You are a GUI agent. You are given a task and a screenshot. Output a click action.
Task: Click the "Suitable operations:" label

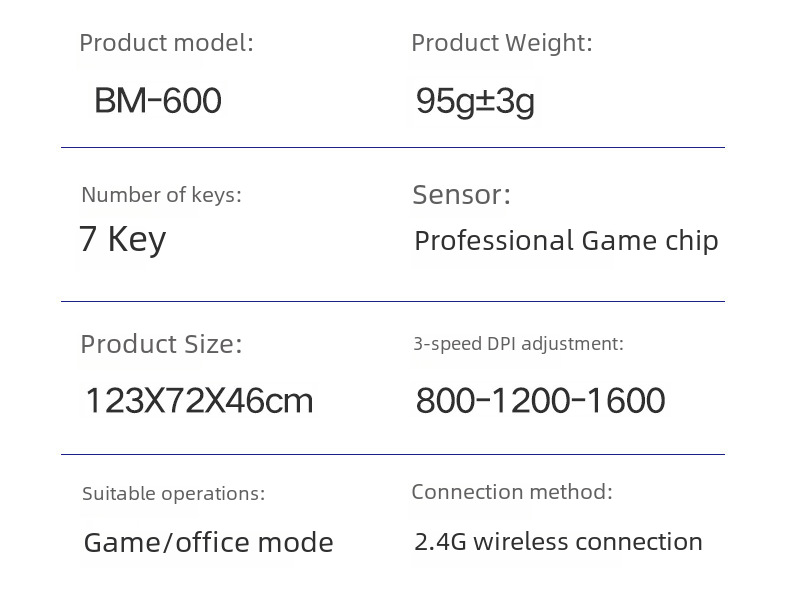click(x=173, y=494)
